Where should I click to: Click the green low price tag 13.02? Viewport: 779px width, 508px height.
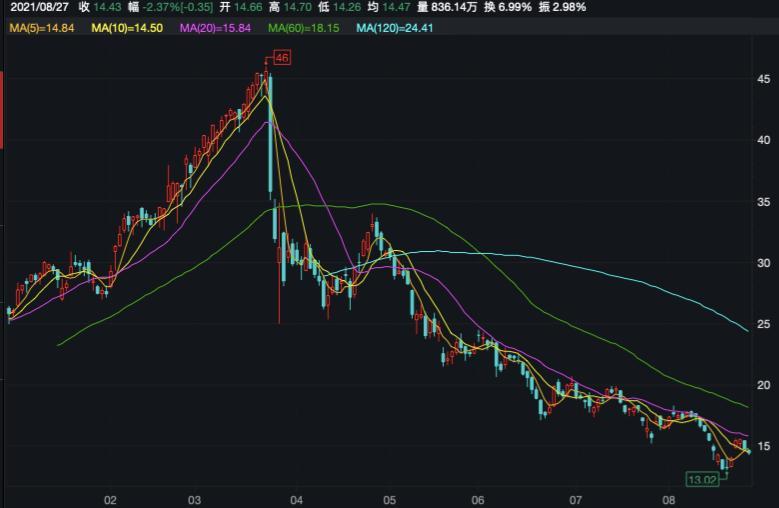(x=704, y=479)
